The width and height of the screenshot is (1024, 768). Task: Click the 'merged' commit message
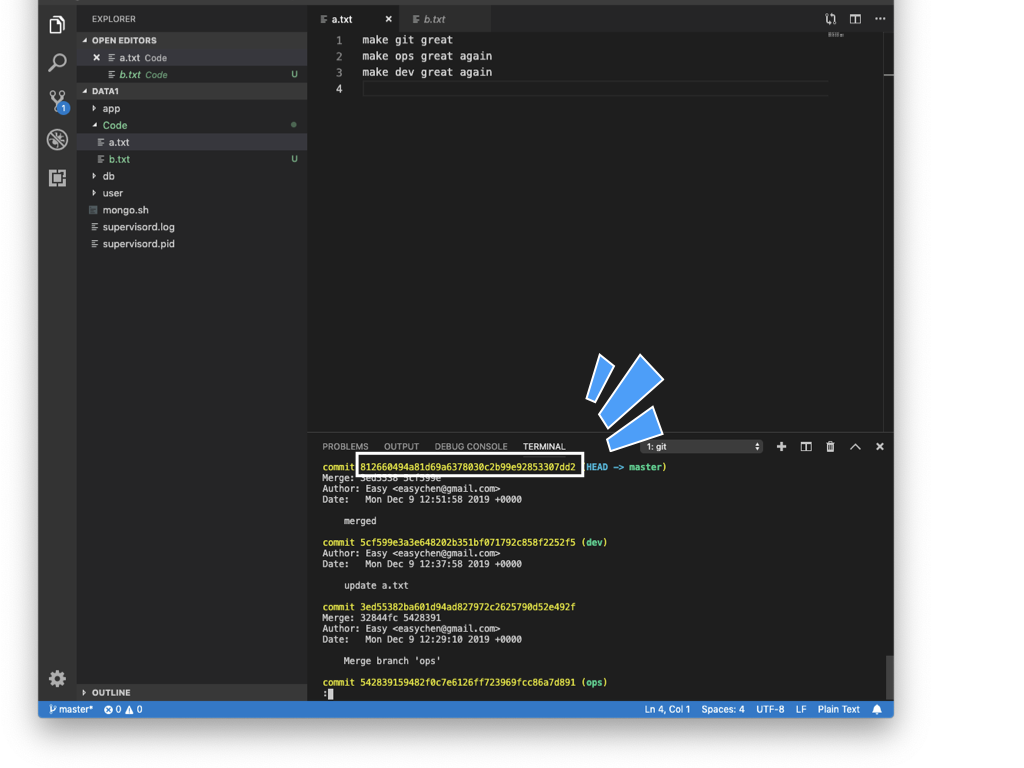360,521
